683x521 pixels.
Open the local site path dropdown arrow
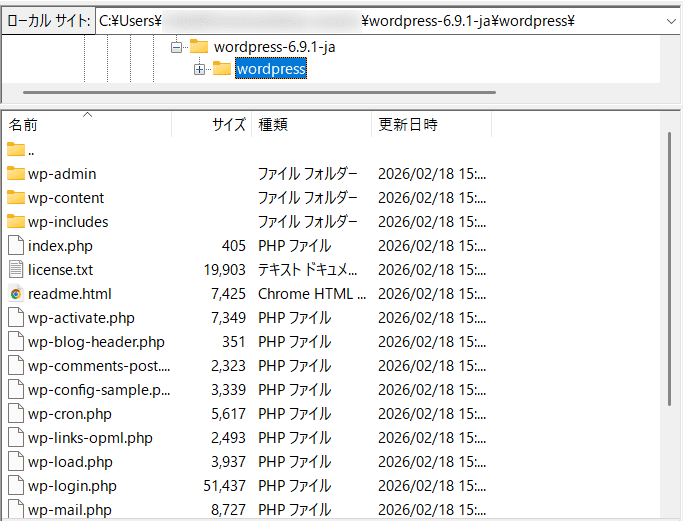coord(671,21)
